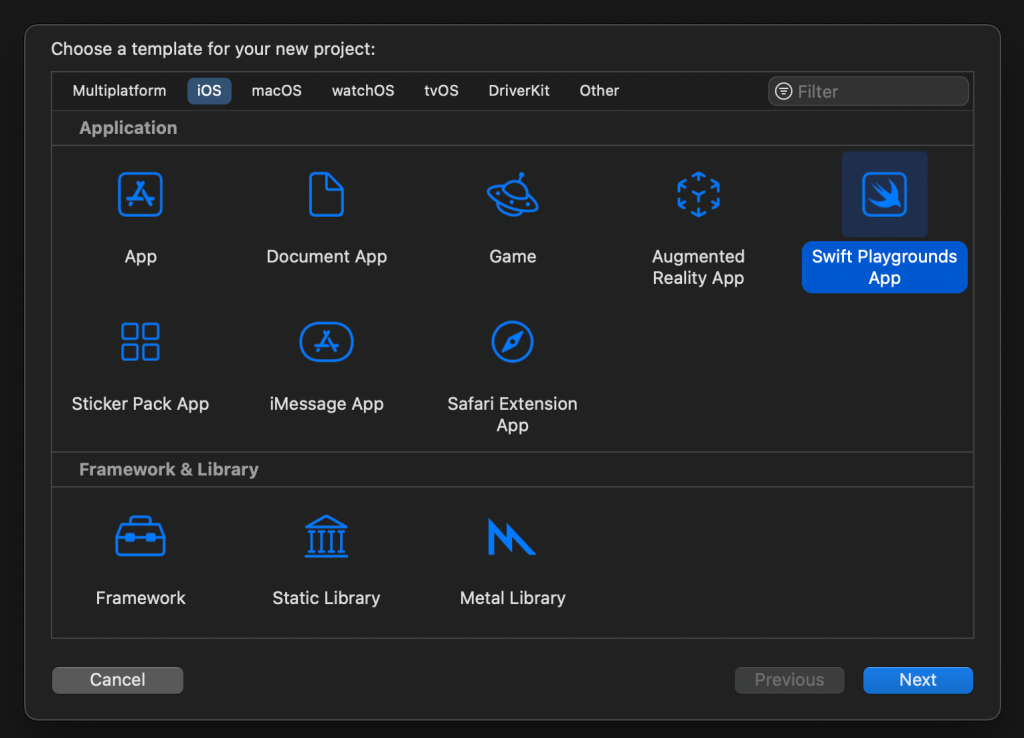The height and width of the screenshot is (738, 1024).
Task: Click the "Framework" template label
Action: tap(140, 598)
